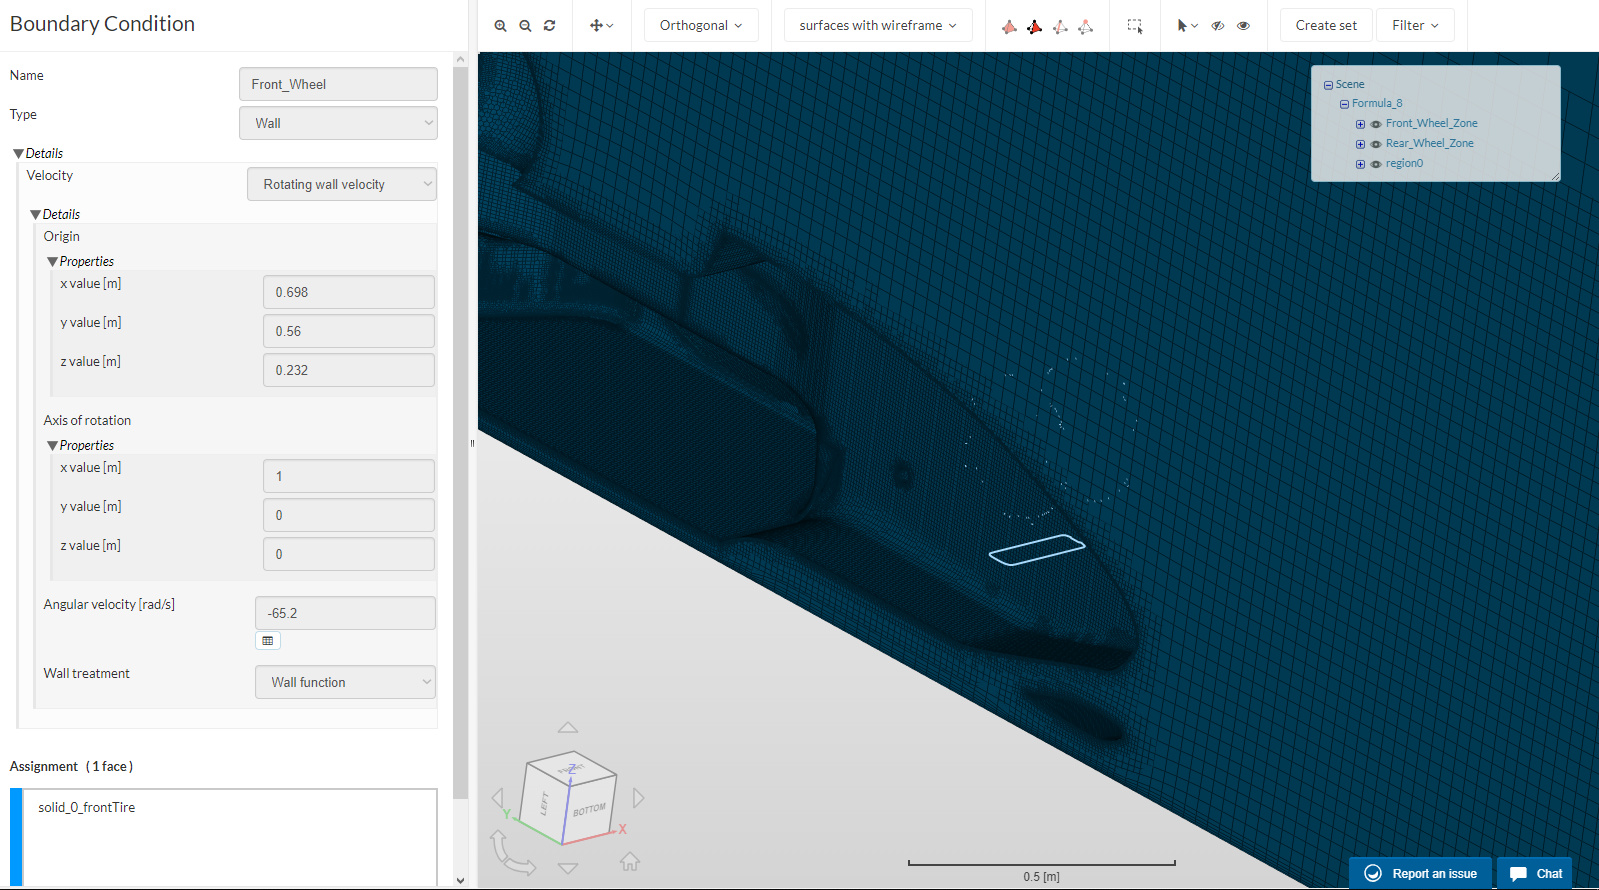Image resolution: width=1599 pixels, height=890 pixels.
Task: Open the Orthogonal projection menu
Action: pos(700,26)
